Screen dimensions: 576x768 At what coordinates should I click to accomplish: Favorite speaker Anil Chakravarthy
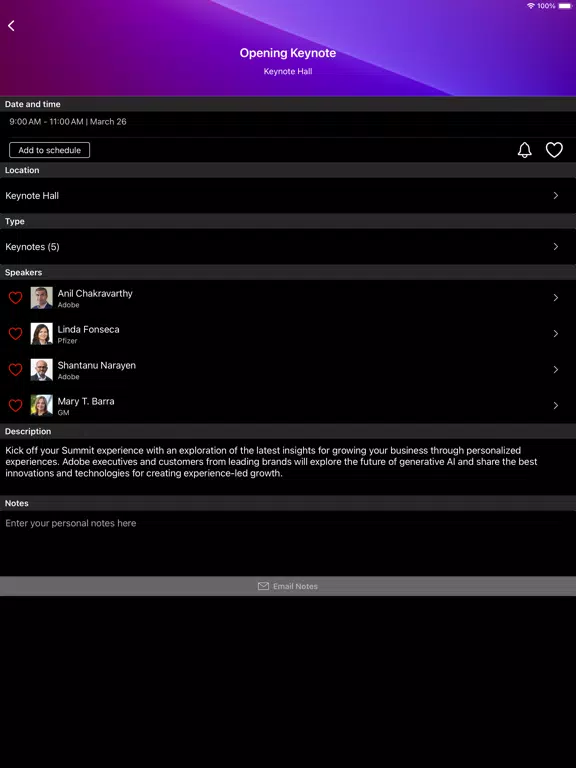[x=16, y=298]
